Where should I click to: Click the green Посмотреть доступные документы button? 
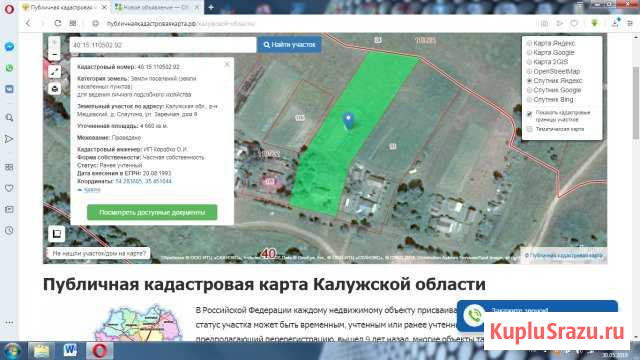[152, 212]
